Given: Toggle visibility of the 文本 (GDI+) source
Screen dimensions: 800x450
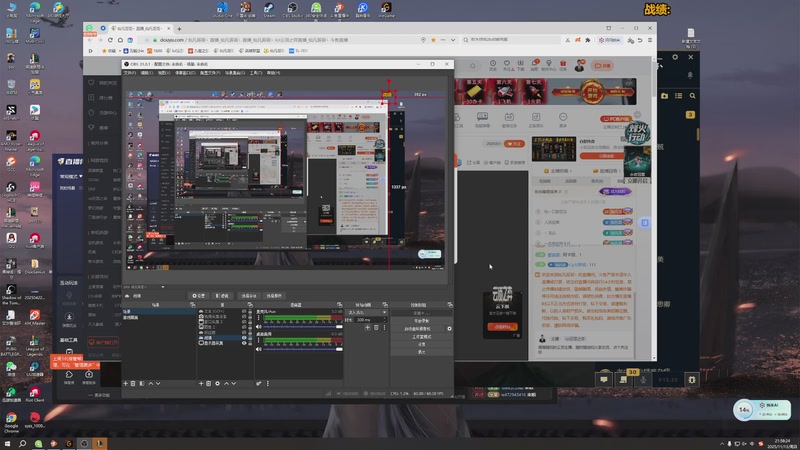Looking at the screenshot, I should 244,311.
